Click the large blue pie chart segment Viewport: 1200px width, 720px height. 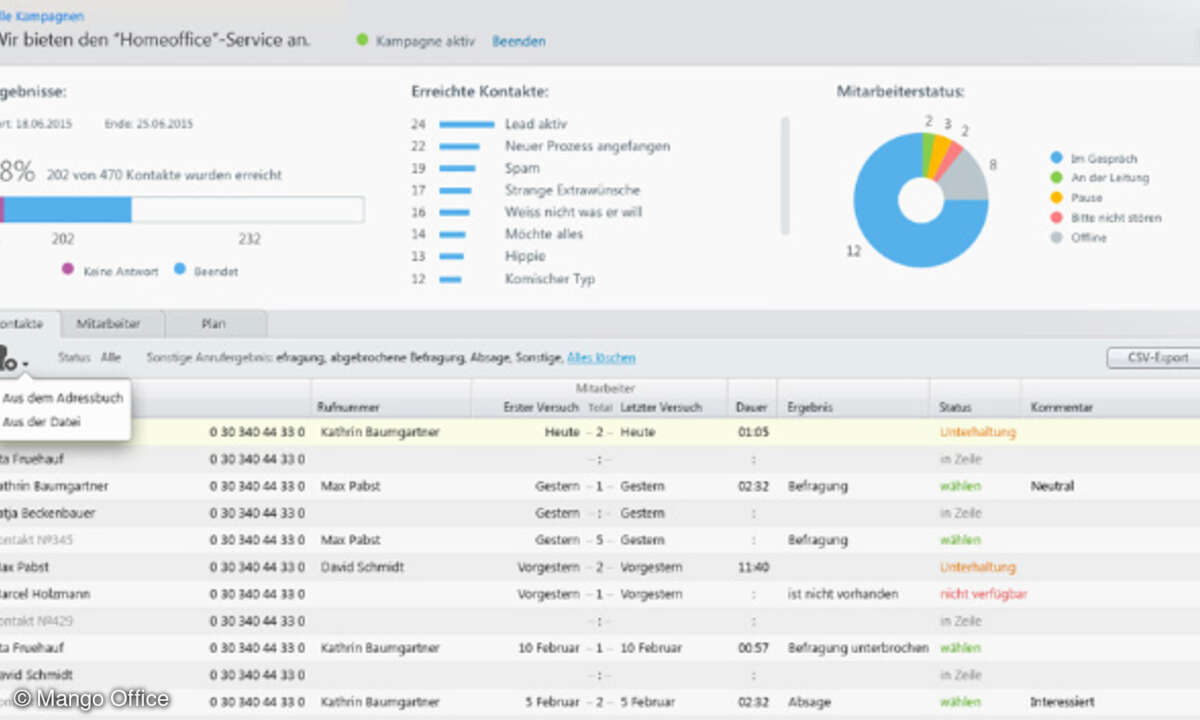pos(880,215)
